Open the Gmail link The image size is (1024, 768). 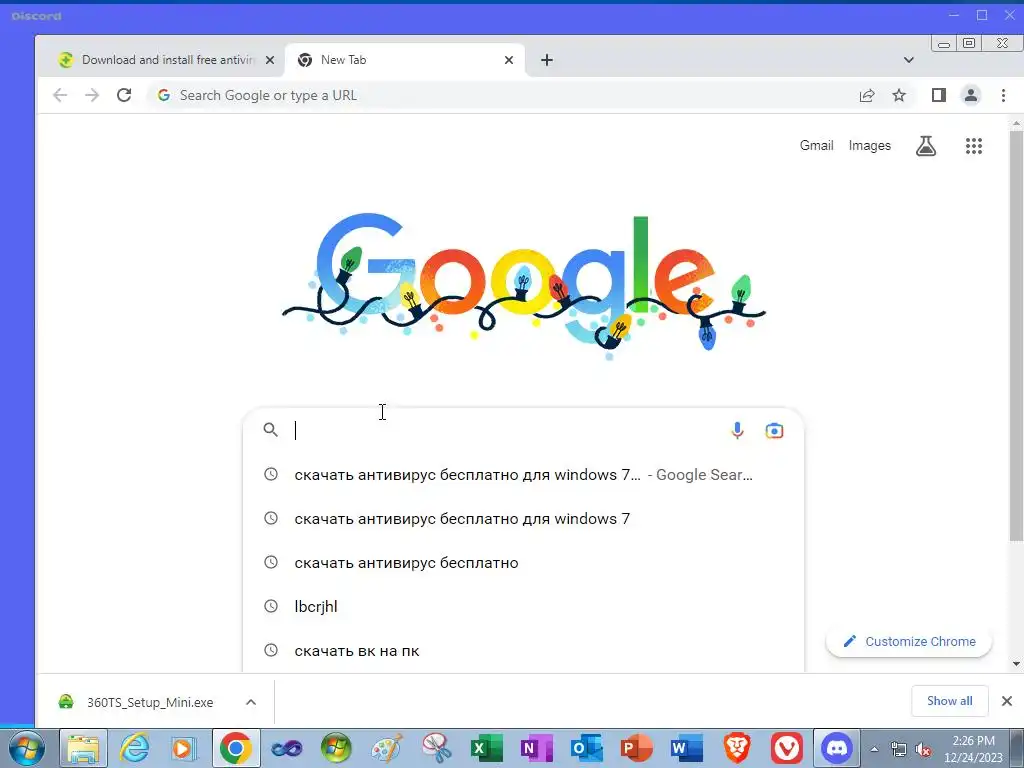coord(816,146)
